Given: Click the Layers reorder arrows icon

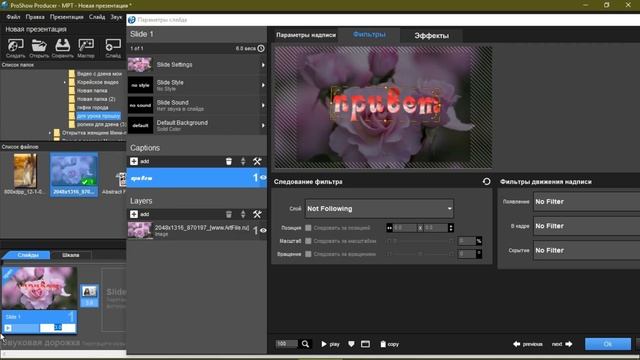Looking at the screenshot, I should (x=243, y=214).
